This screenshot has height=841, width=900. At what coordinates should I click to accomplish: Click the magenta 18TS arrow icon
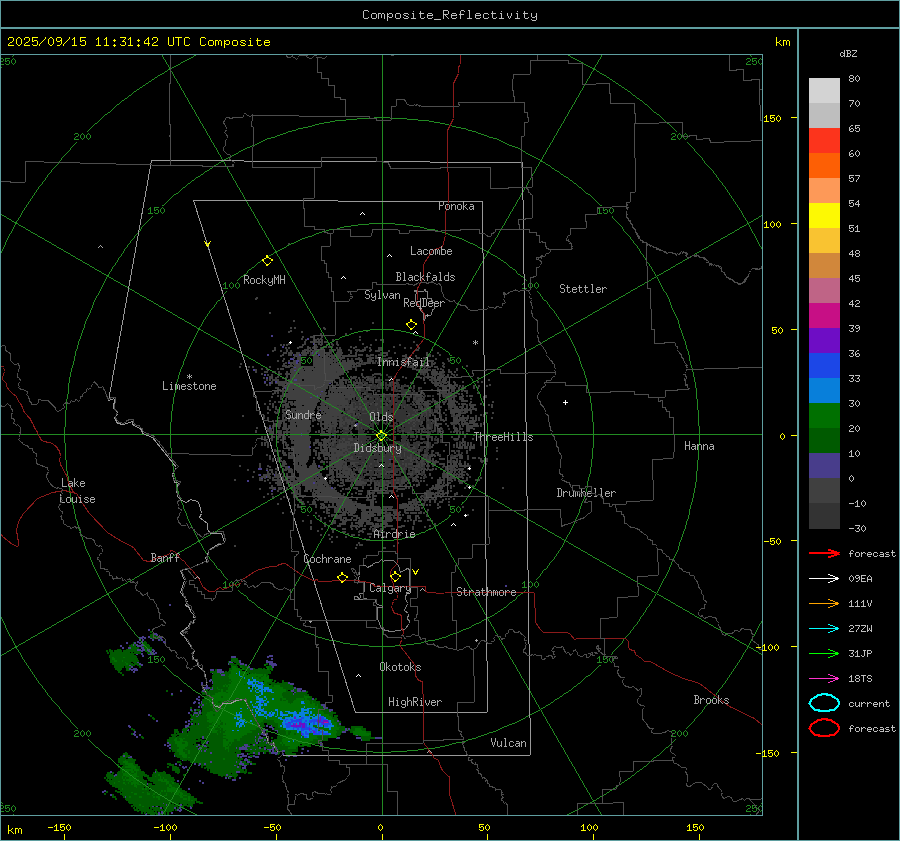824,679
